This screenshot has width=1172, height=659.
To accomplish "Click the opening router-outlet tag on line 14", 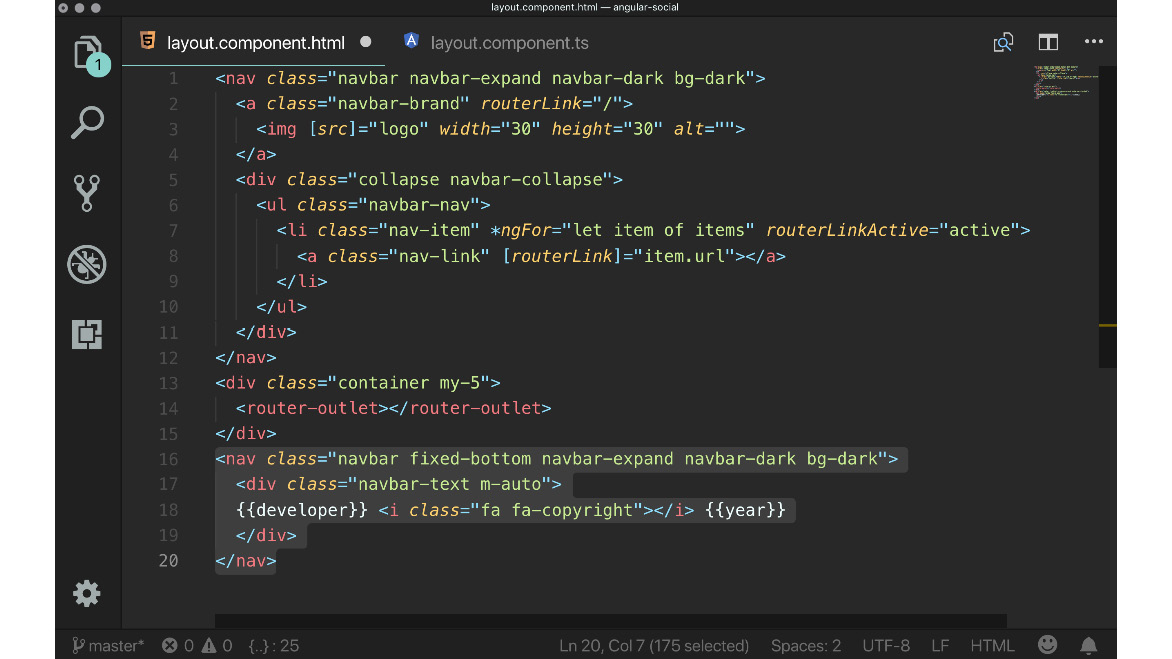I will tap(312, 409).
